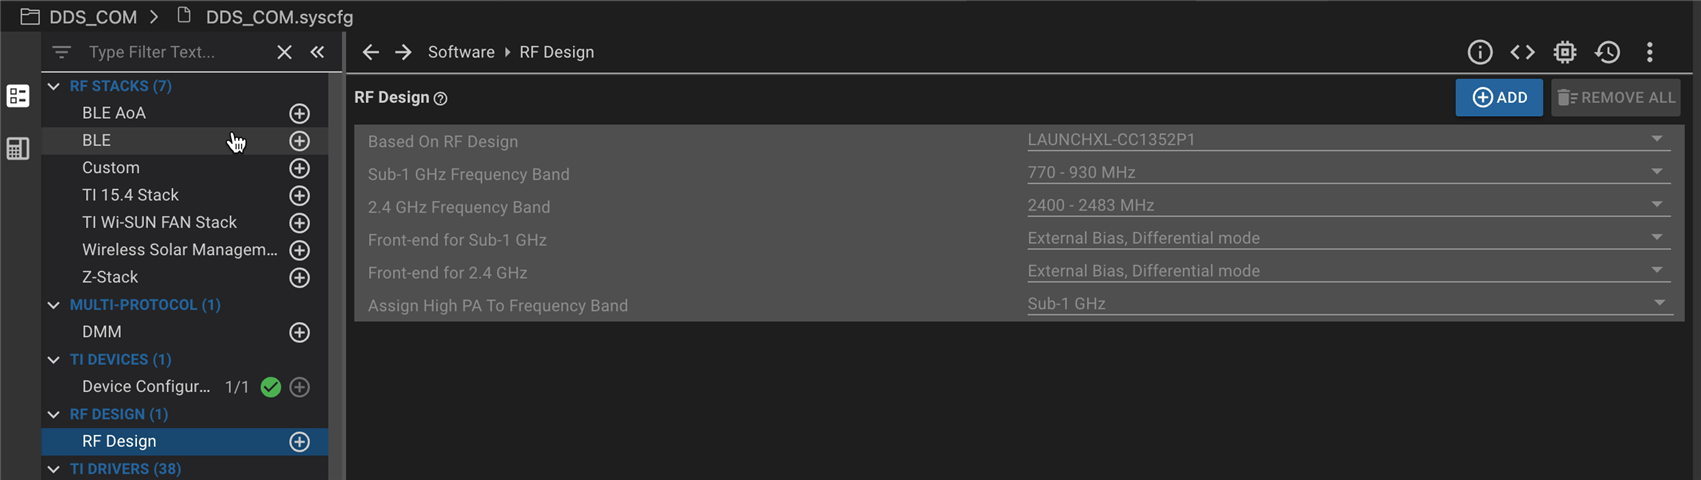Select TI 15.4 Stack in the tree

130,195
